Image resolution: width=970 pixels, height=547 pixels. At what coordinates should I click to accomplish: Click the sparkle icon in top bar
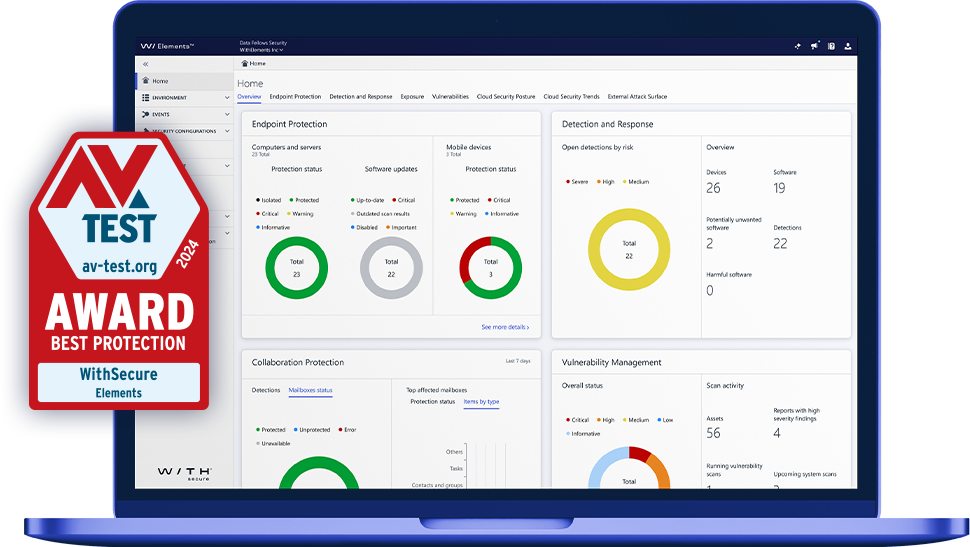coord(798,45)
